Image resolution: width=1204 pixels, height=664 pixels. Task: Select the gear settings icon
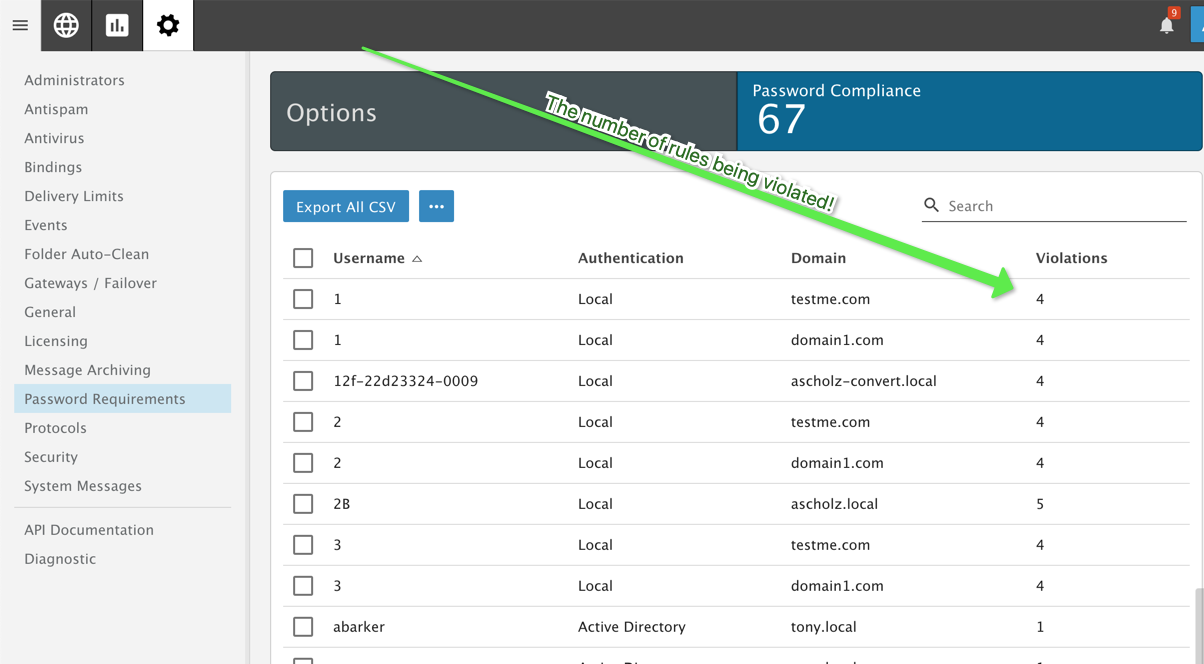(168, 25)
